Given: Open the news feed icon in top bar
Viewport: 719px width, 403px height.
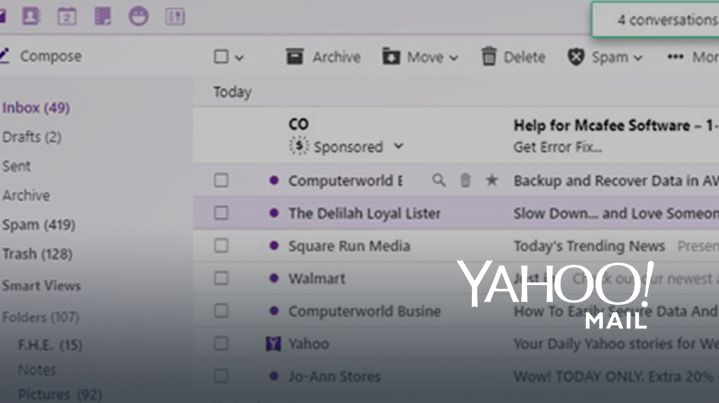Looking at the screenshot, I should [175, 17].
